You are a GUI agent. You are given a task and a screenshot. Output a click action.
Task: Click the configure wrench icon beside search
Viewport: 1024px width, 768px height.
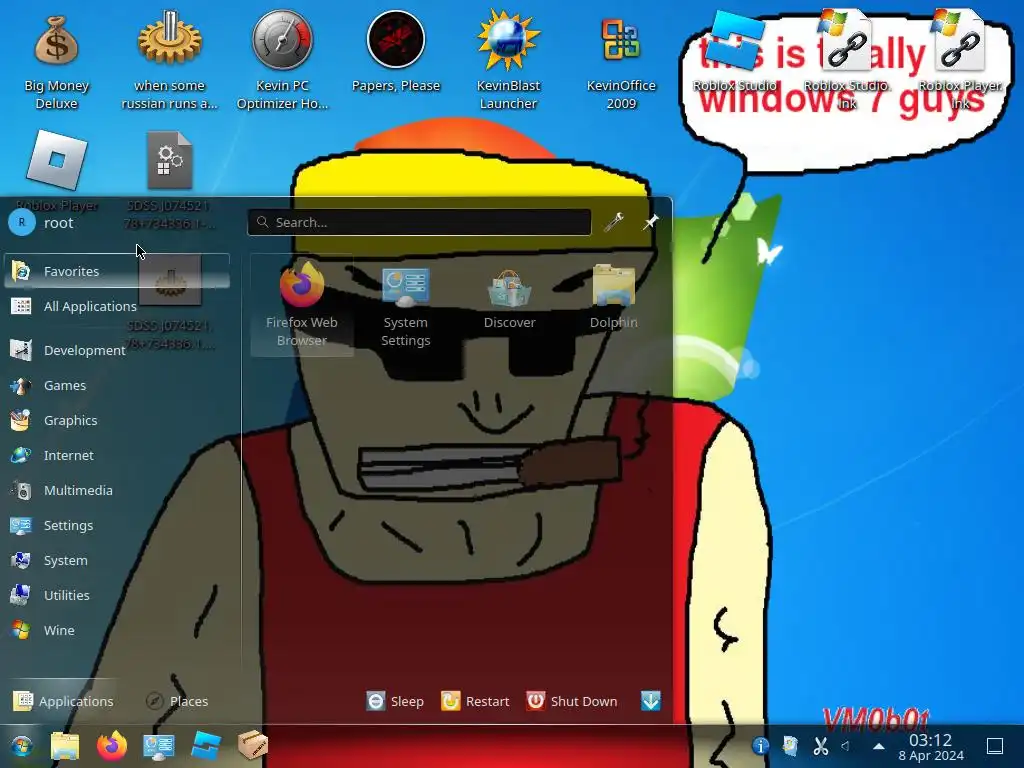click(614, 222)
